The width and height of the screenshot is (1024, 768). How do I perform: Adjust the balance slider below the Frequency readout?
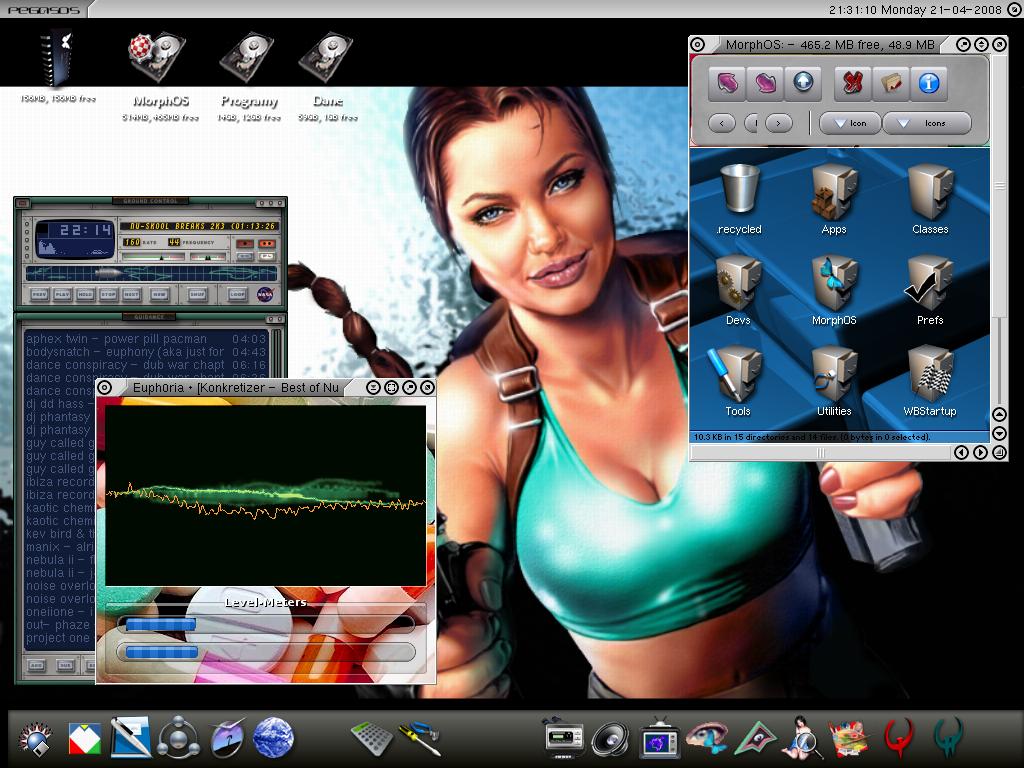coord(208,257)
